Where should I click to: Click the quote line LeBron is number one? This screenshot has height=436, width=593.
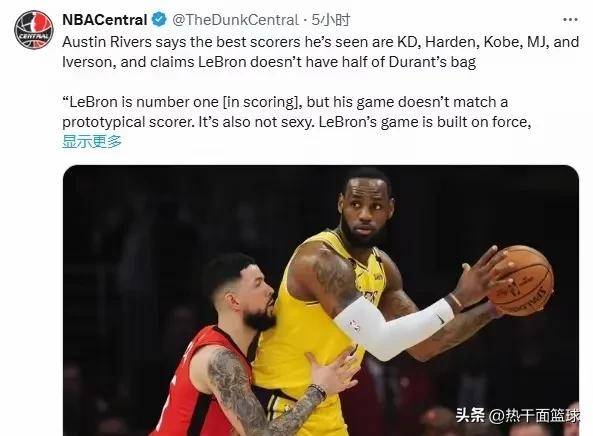point(285,102)
